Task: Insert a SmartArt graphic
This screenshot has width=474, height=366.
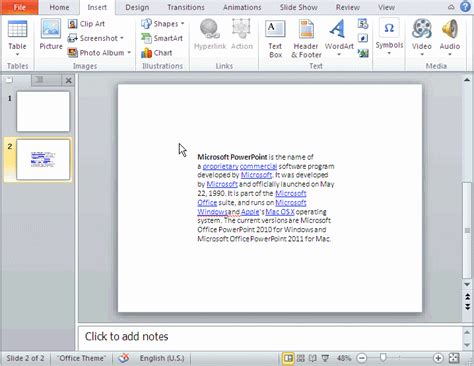Action: coord(162,38)
